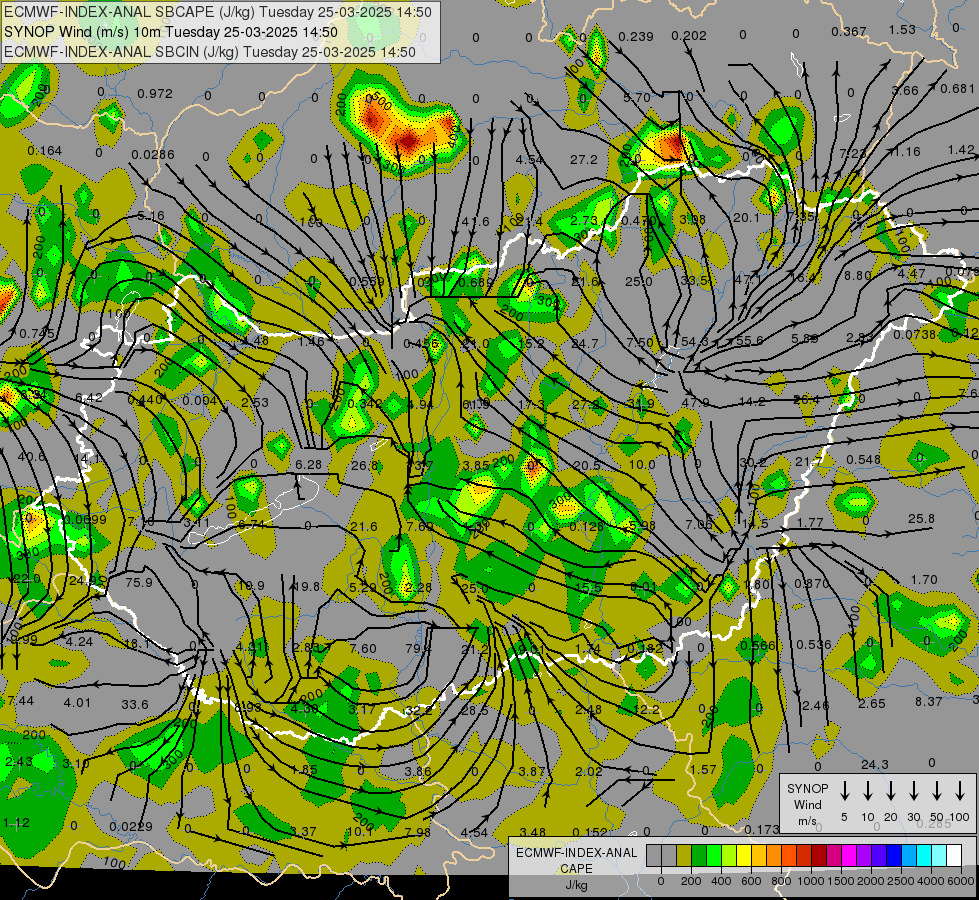Click the map value 0.152

[x=589, y=832]
